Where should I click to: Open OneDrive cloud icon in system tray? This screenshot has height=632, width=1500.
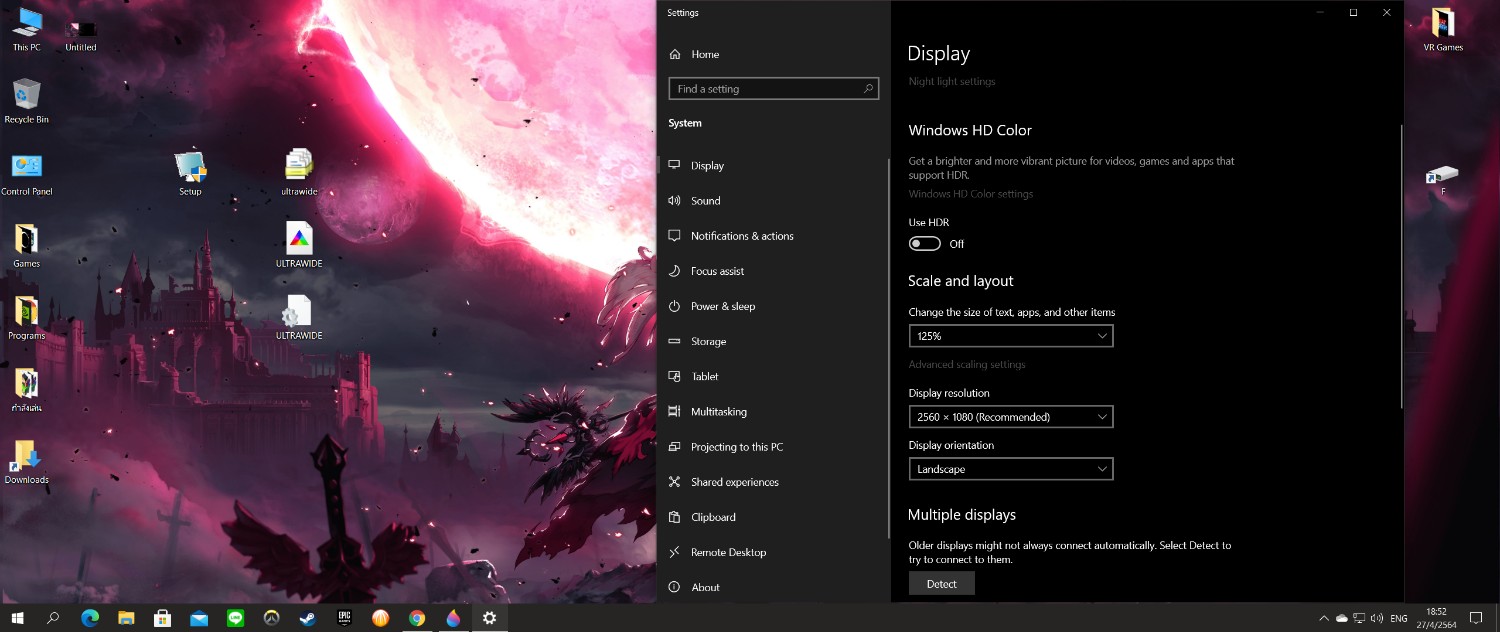pos(1342,618)
